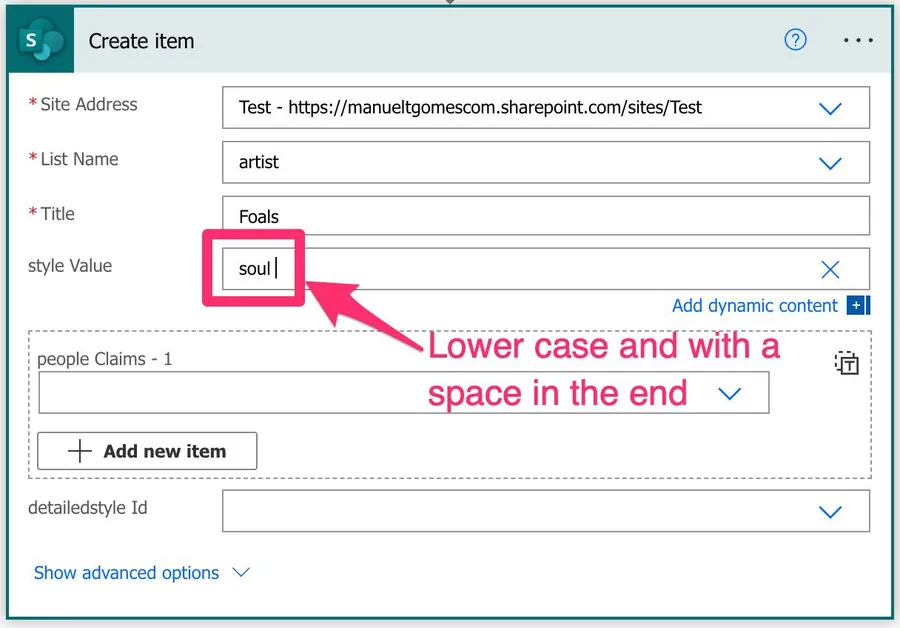The height and width of the screenshot is (628, 900).
Task: Expand the people Claims dropdown chevron
Action: tap(730, 394)
